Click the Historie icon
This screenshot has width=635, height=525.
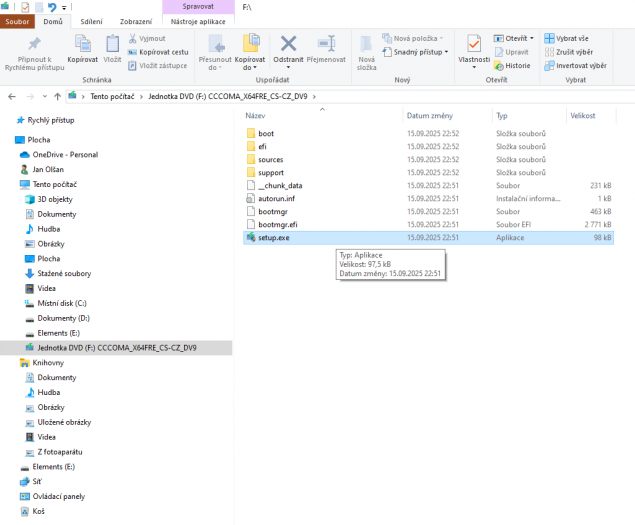499,66
